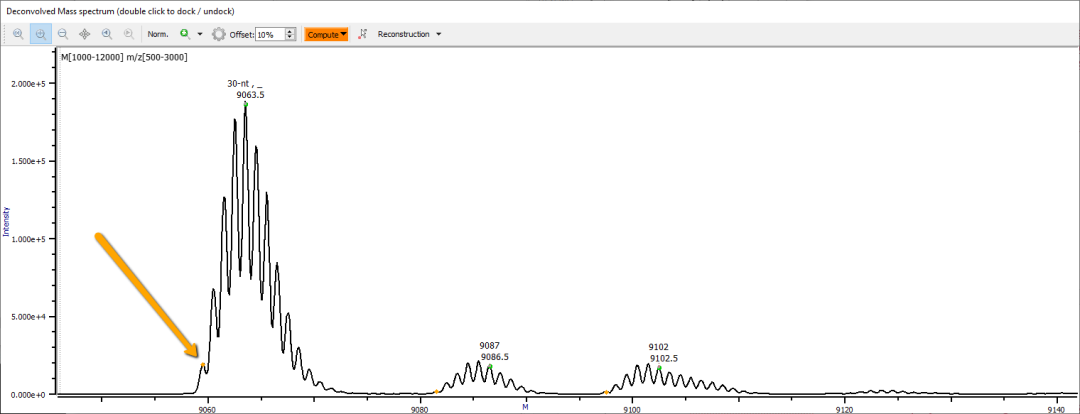The height and width of the screenshot is (414, 1080).
Task: Open the orange Compute dropdown button
Action: 326,34
